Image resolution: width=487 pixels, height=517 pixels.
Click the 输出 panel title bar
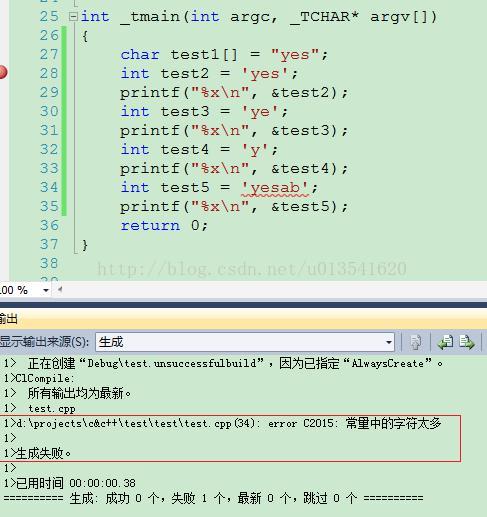[243, 318]
